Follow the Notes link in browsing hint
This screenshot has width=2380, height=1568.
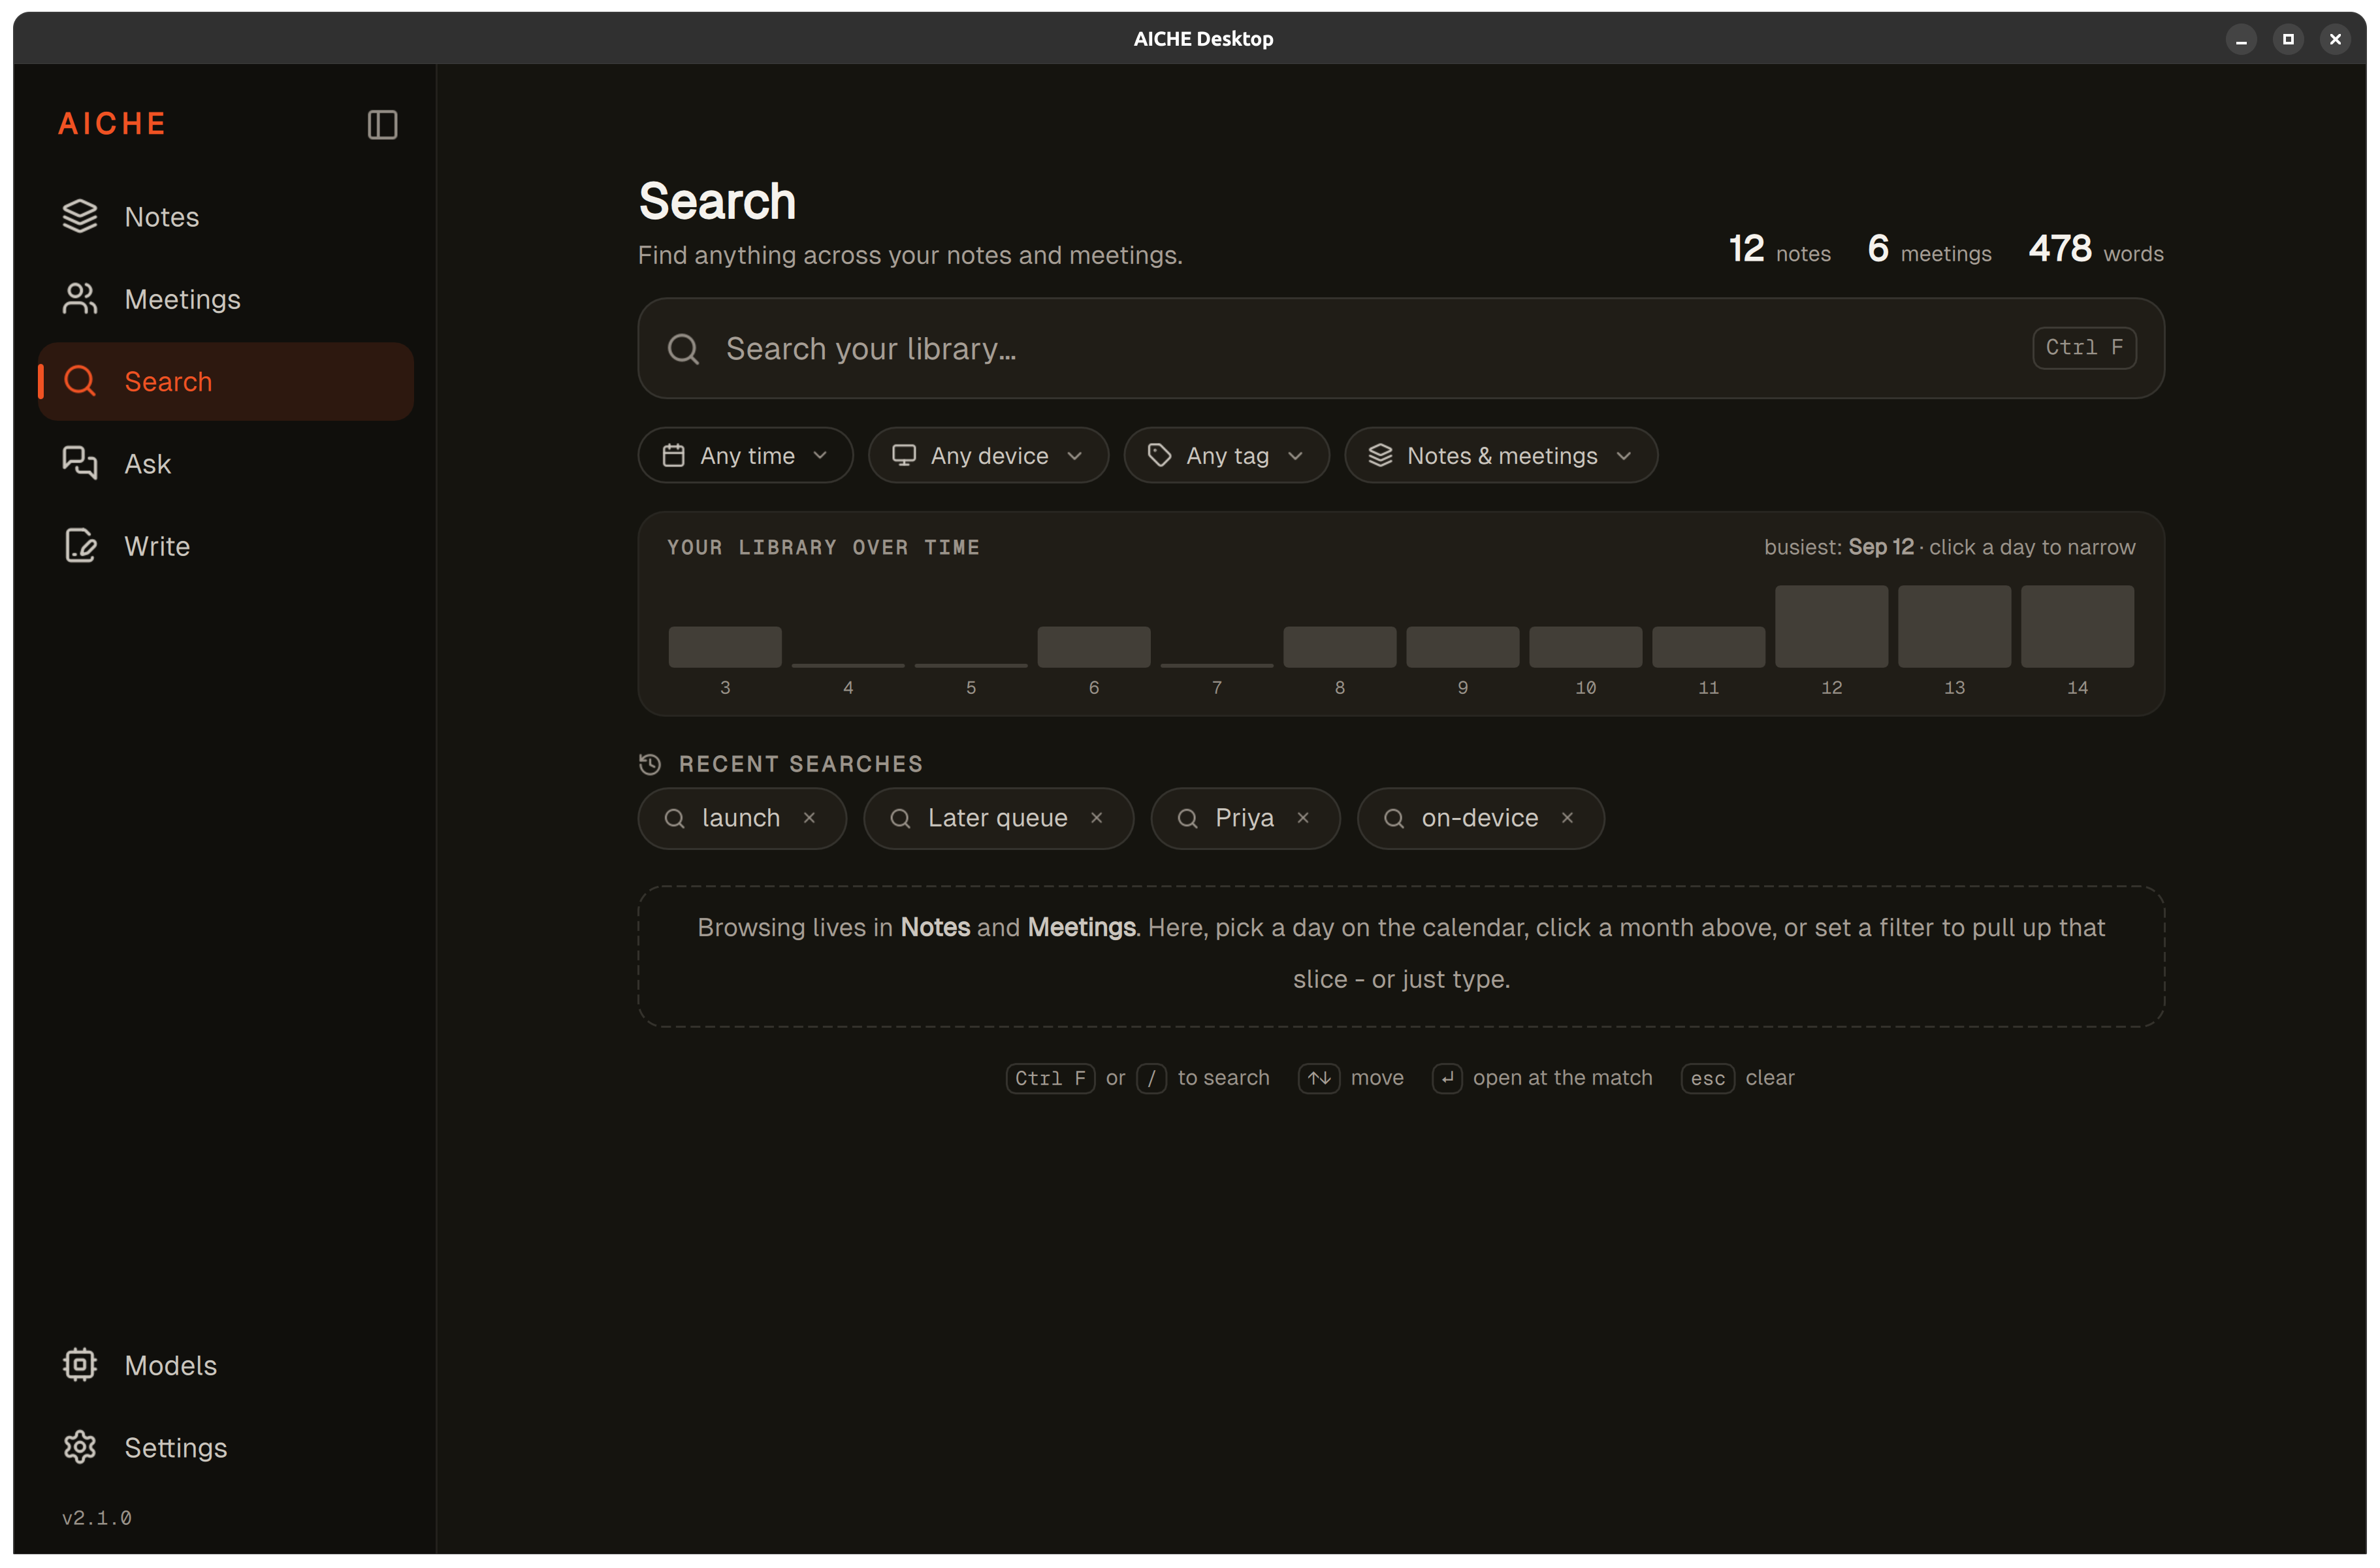[x=935, y=927]
